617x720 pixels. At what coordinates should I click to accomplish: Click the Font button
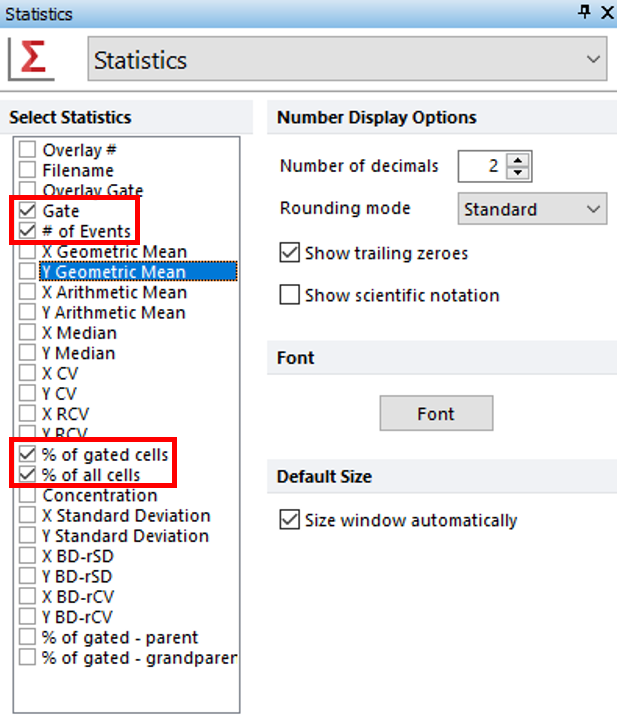tap(436, 413)
